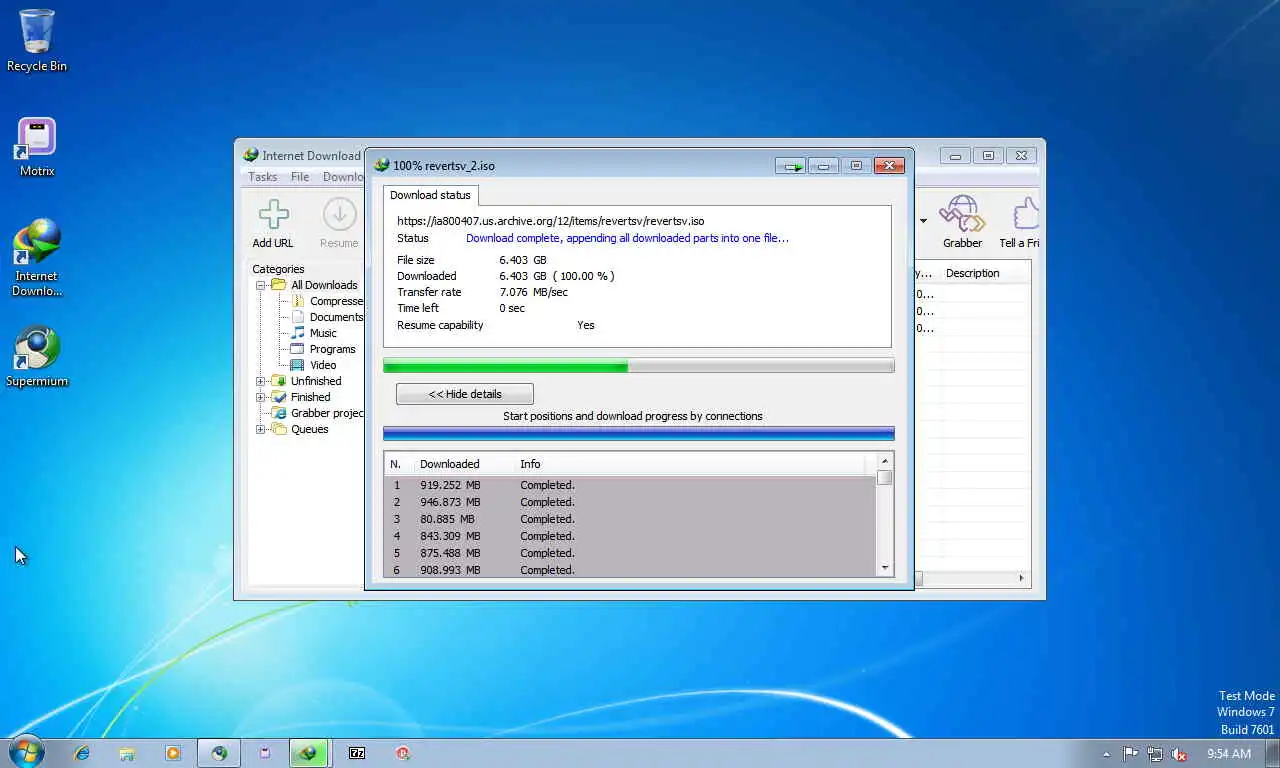Click the green arrow button in the download dialog title bar
Image resolution: width=1280 pixels, height=768 pixels.
[790, 166]
